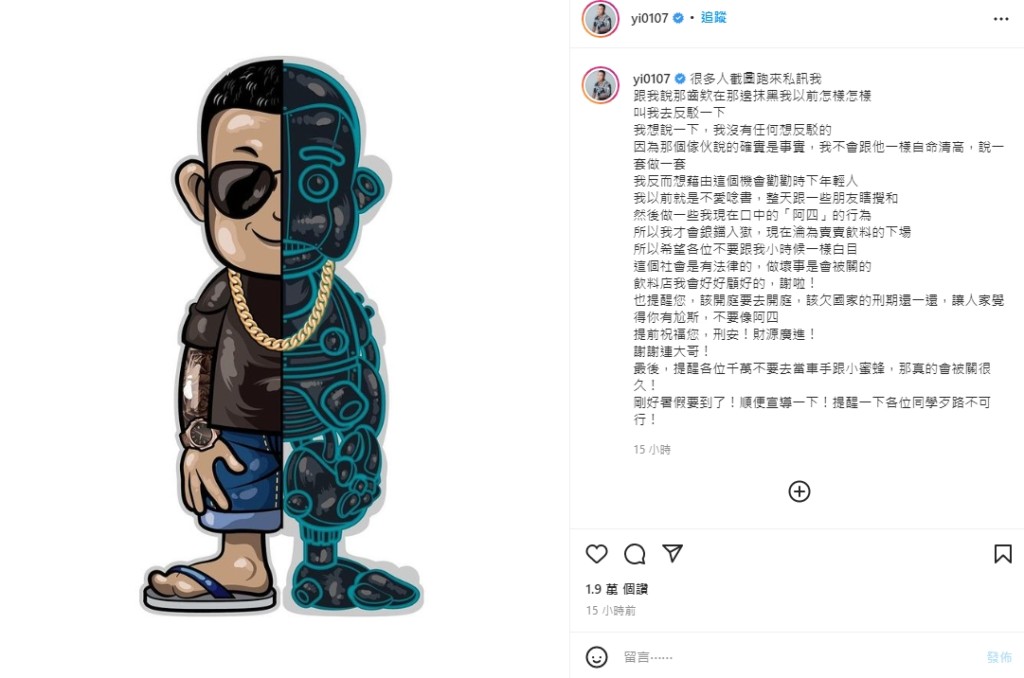Click the cartoon character post image

282,337
